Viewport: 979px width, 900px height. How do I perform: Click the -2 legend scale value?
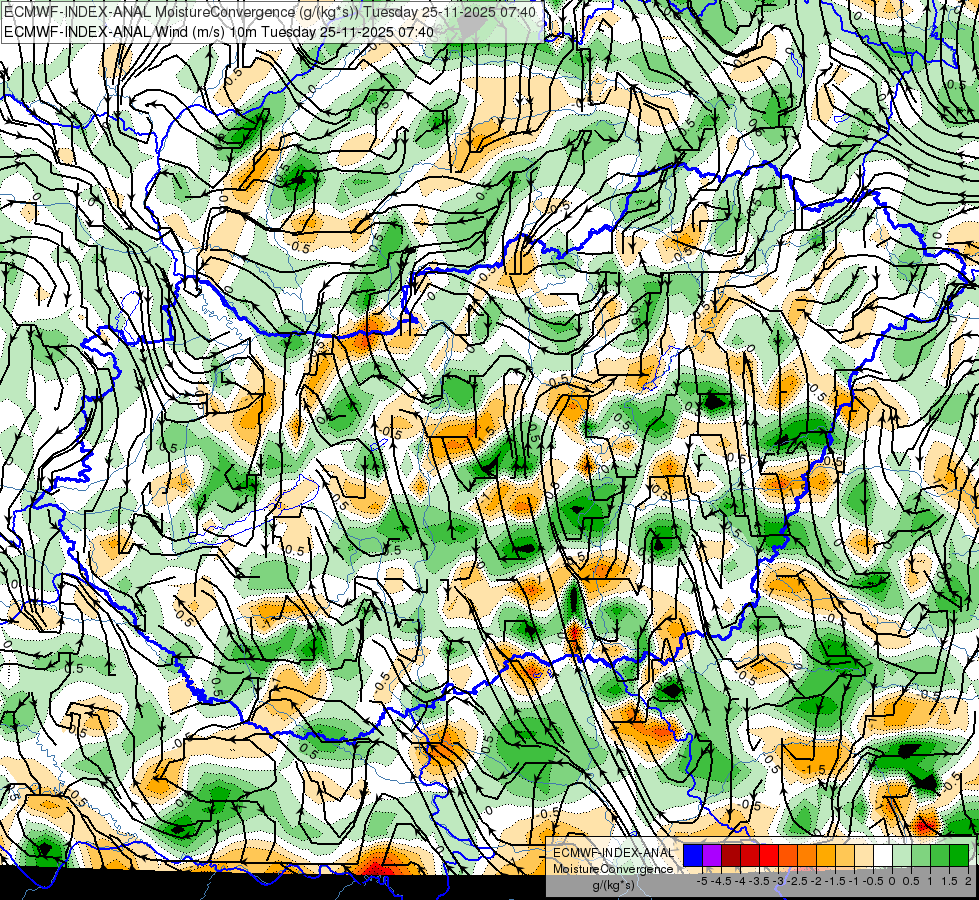(x=816, y=881)
